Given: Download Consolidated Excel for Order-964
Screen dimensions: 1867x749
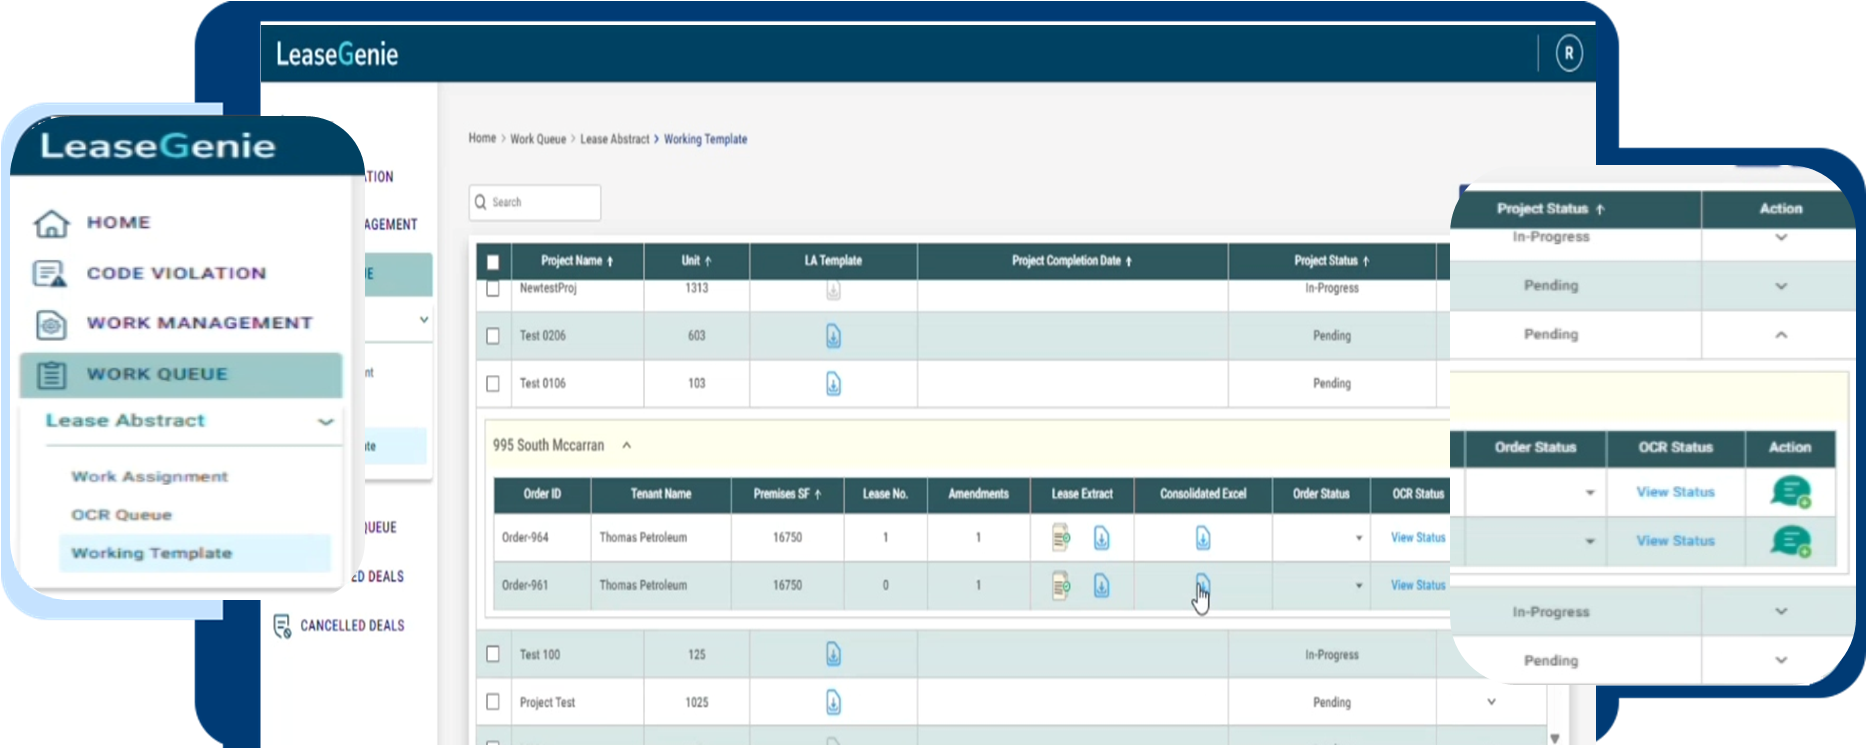Looking at the screenshot, I should click(x=1202, y=538).
